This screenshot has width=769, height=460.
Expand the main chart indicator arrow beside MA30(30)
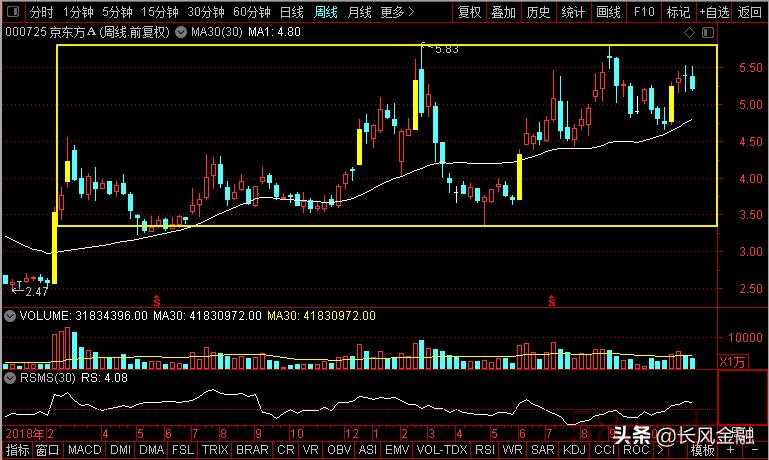[180, 32]
